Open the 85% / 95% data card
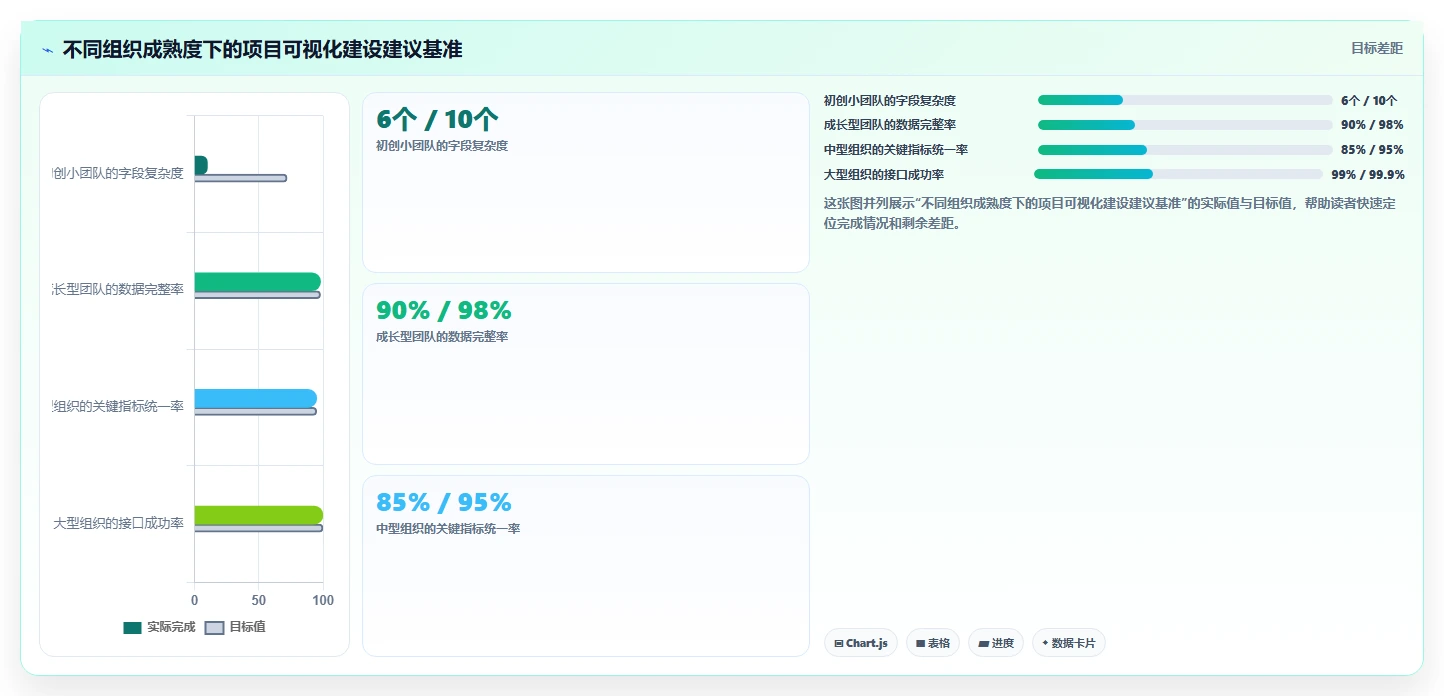Screen dimensions: 1444x696 click(x=585, y=566)
